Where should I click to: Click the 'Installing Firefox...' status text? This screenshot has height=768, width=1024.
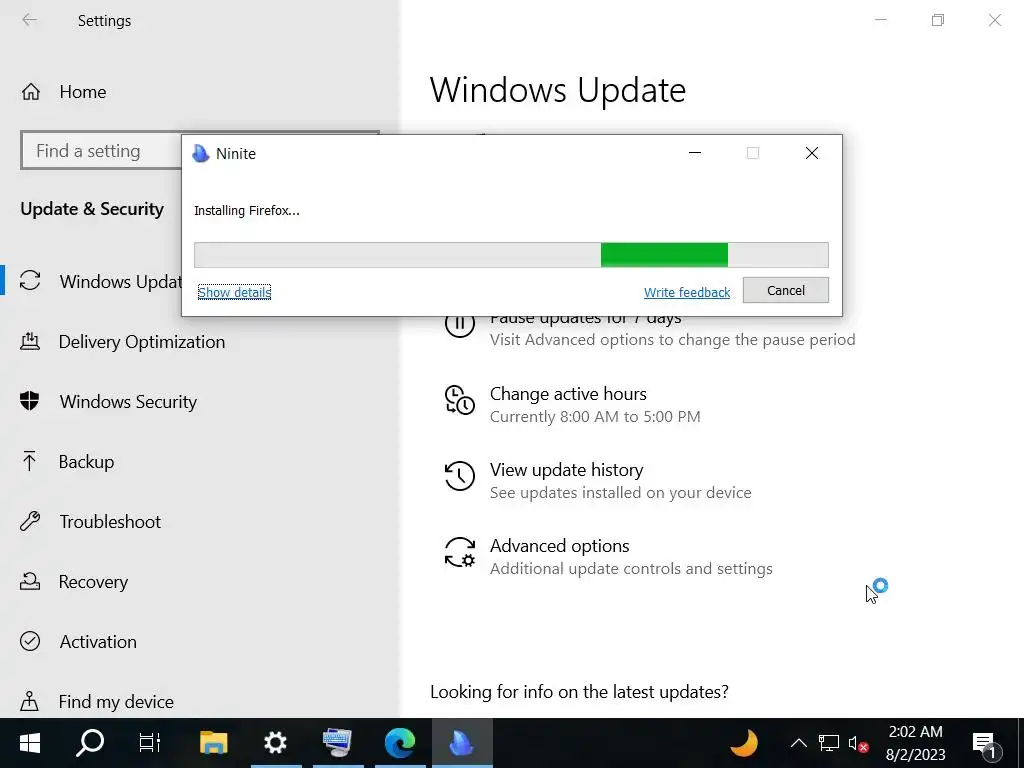click(247, 210)
